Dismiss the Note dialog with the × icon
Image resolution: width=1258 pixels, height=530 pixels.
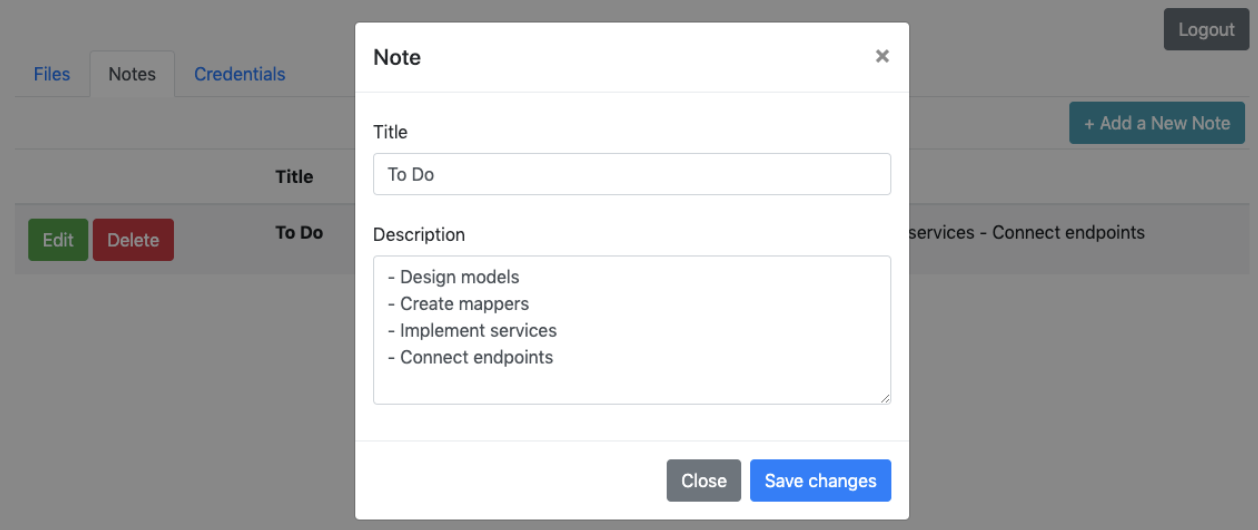point(881,57)
